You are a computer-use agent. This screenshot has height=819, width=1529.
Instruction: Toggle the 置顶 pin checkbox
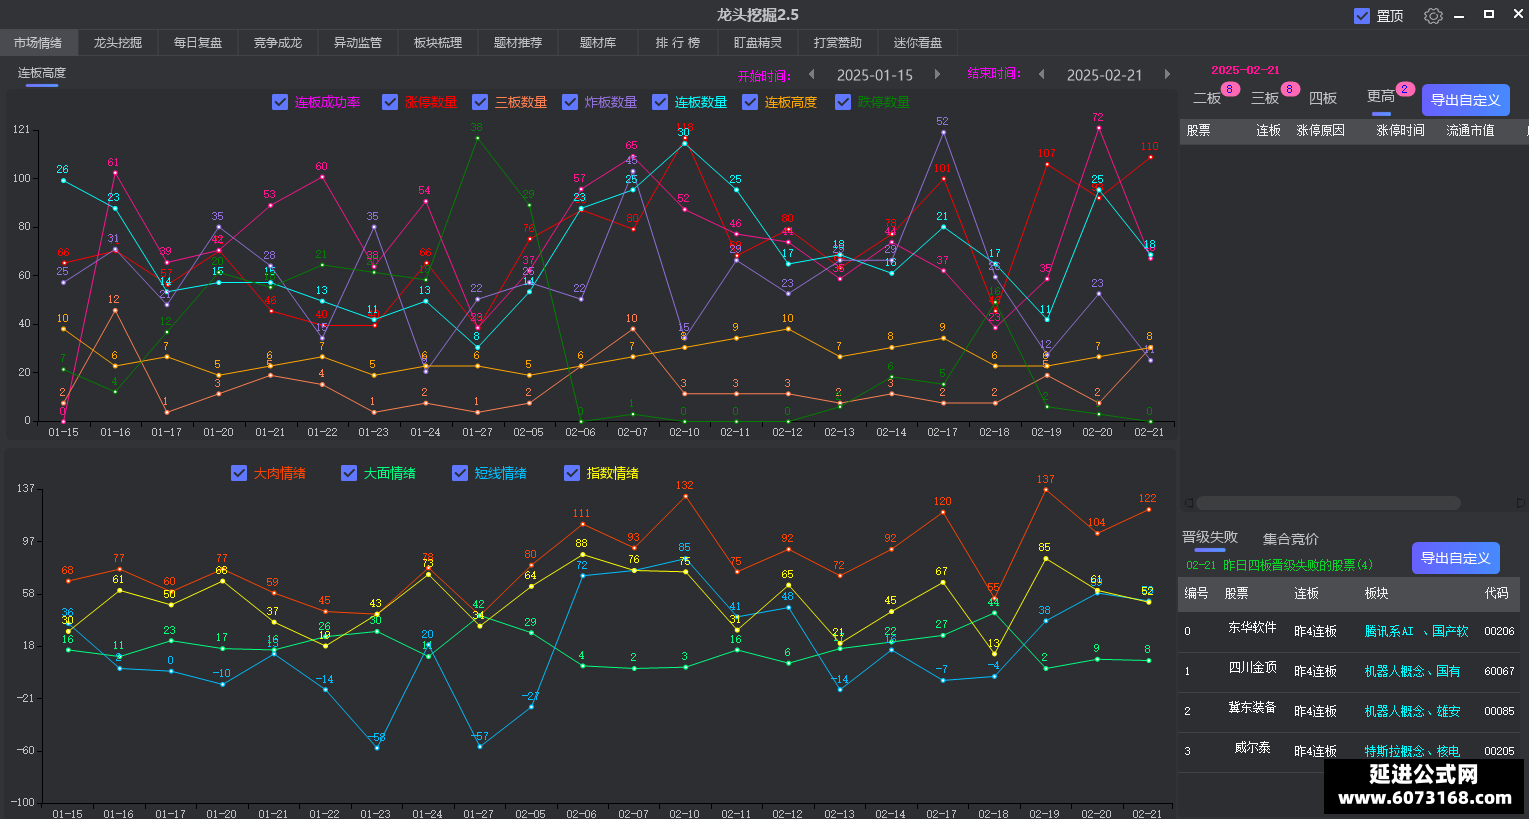(x=1362, y=15)
